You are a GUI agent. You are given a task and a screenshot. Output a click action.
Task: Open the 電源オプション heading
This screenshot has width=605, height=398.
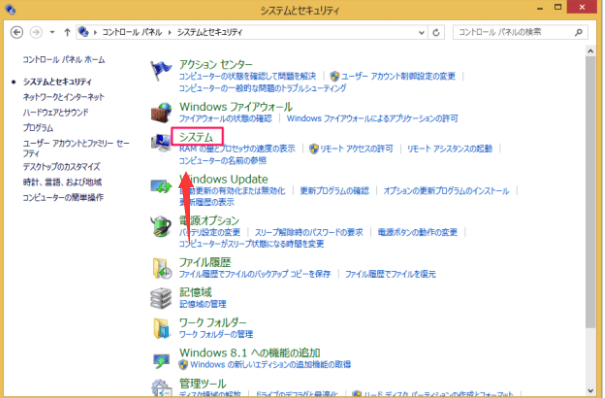tap(209, 220)
